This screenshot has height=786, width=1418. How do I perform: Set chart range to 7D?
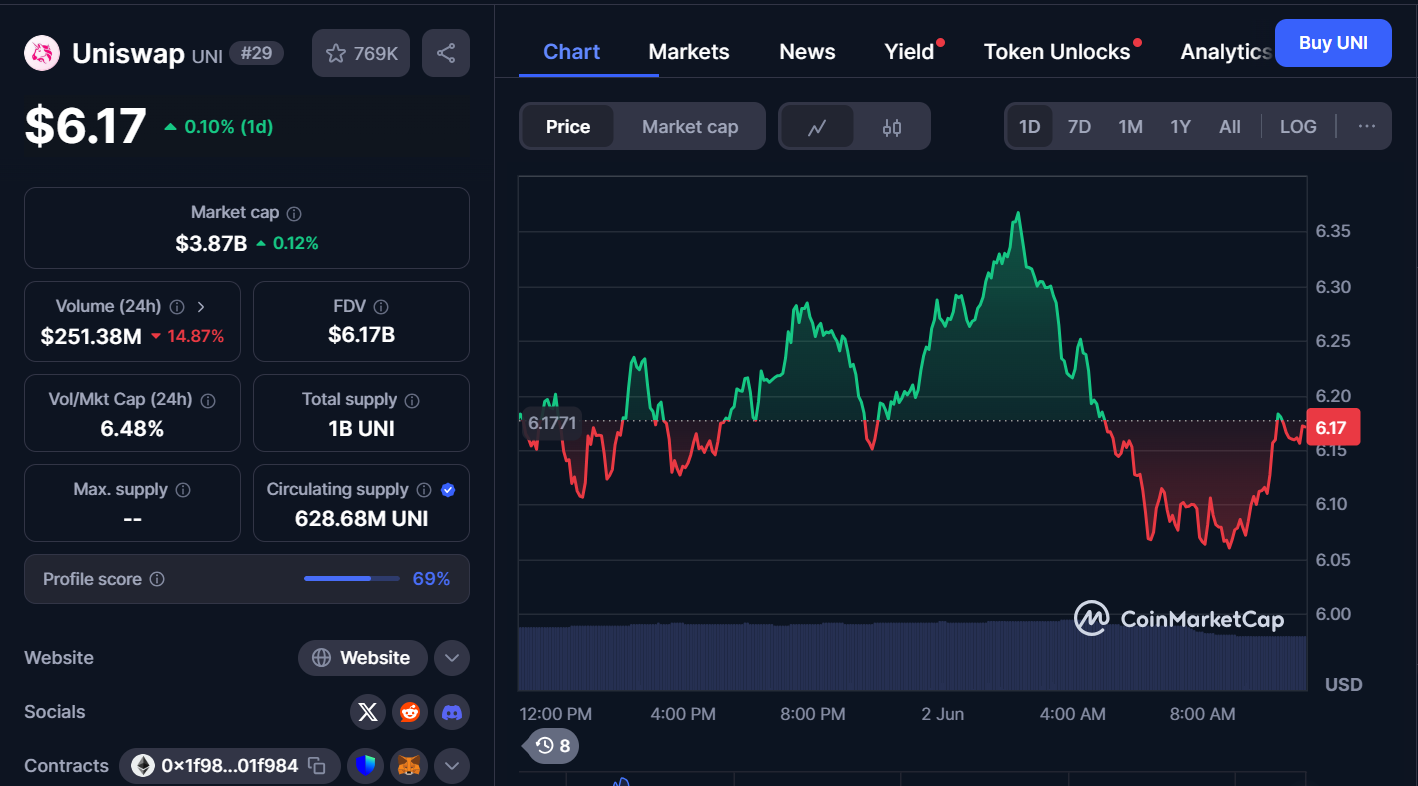point(1079,127)
